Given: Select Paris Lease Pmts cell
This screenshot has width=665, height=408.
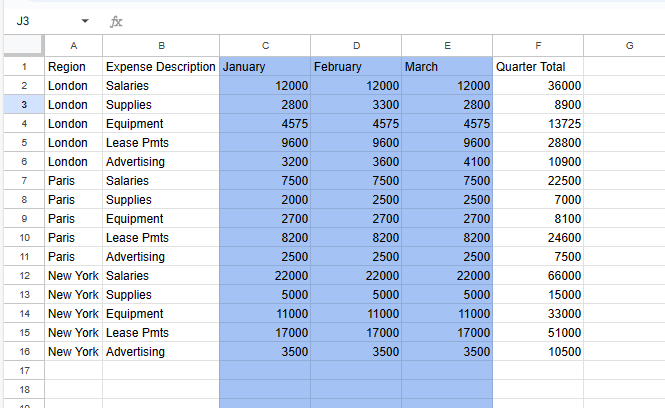Looking at the screenshot, I should pyautogui.click(x=160, y=238).
